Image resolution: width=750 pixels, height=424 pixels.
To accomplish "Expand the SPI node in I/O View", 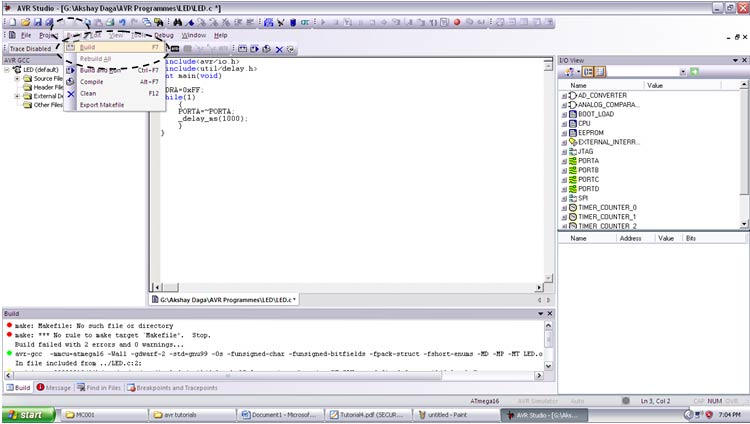I will 564,198.
